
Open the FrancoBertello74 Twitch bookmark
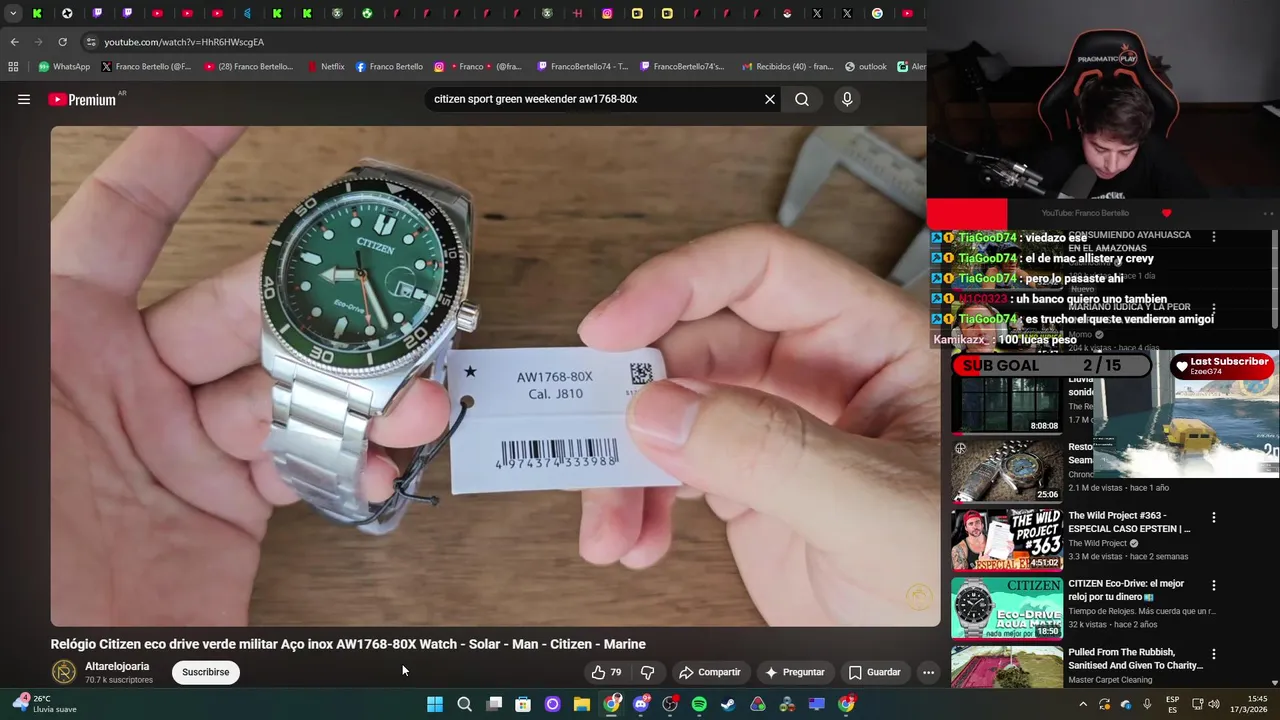click(582, 67)
